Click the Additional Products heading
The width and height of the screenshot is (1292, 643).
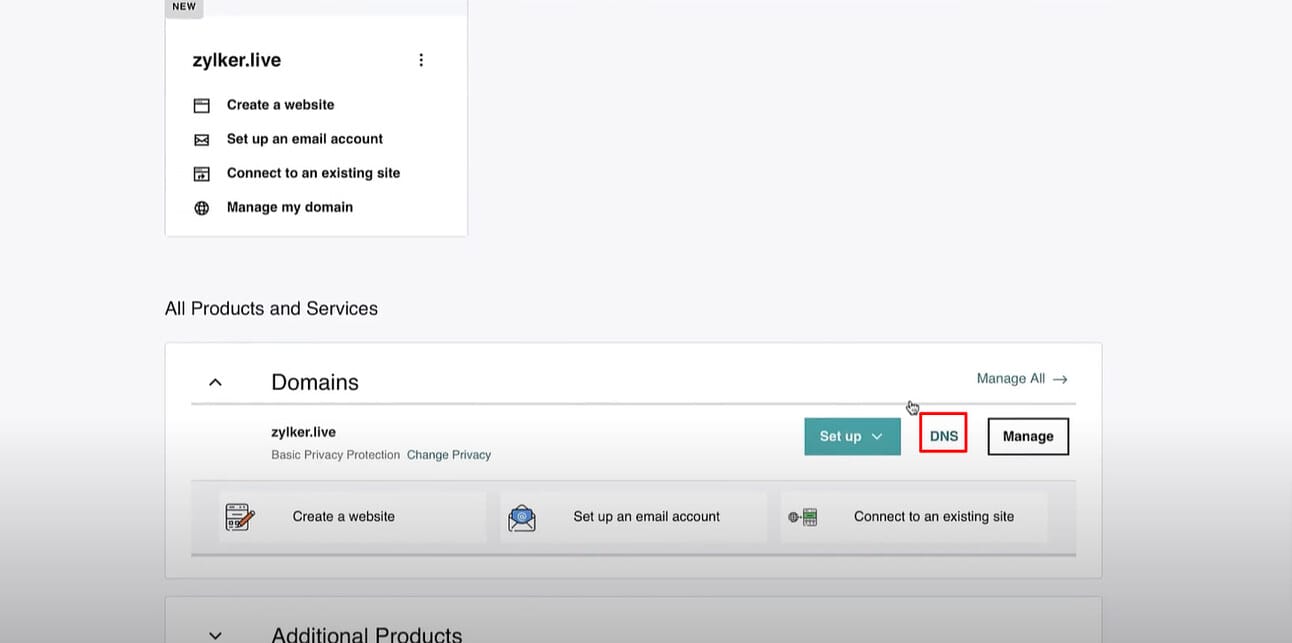367,635
